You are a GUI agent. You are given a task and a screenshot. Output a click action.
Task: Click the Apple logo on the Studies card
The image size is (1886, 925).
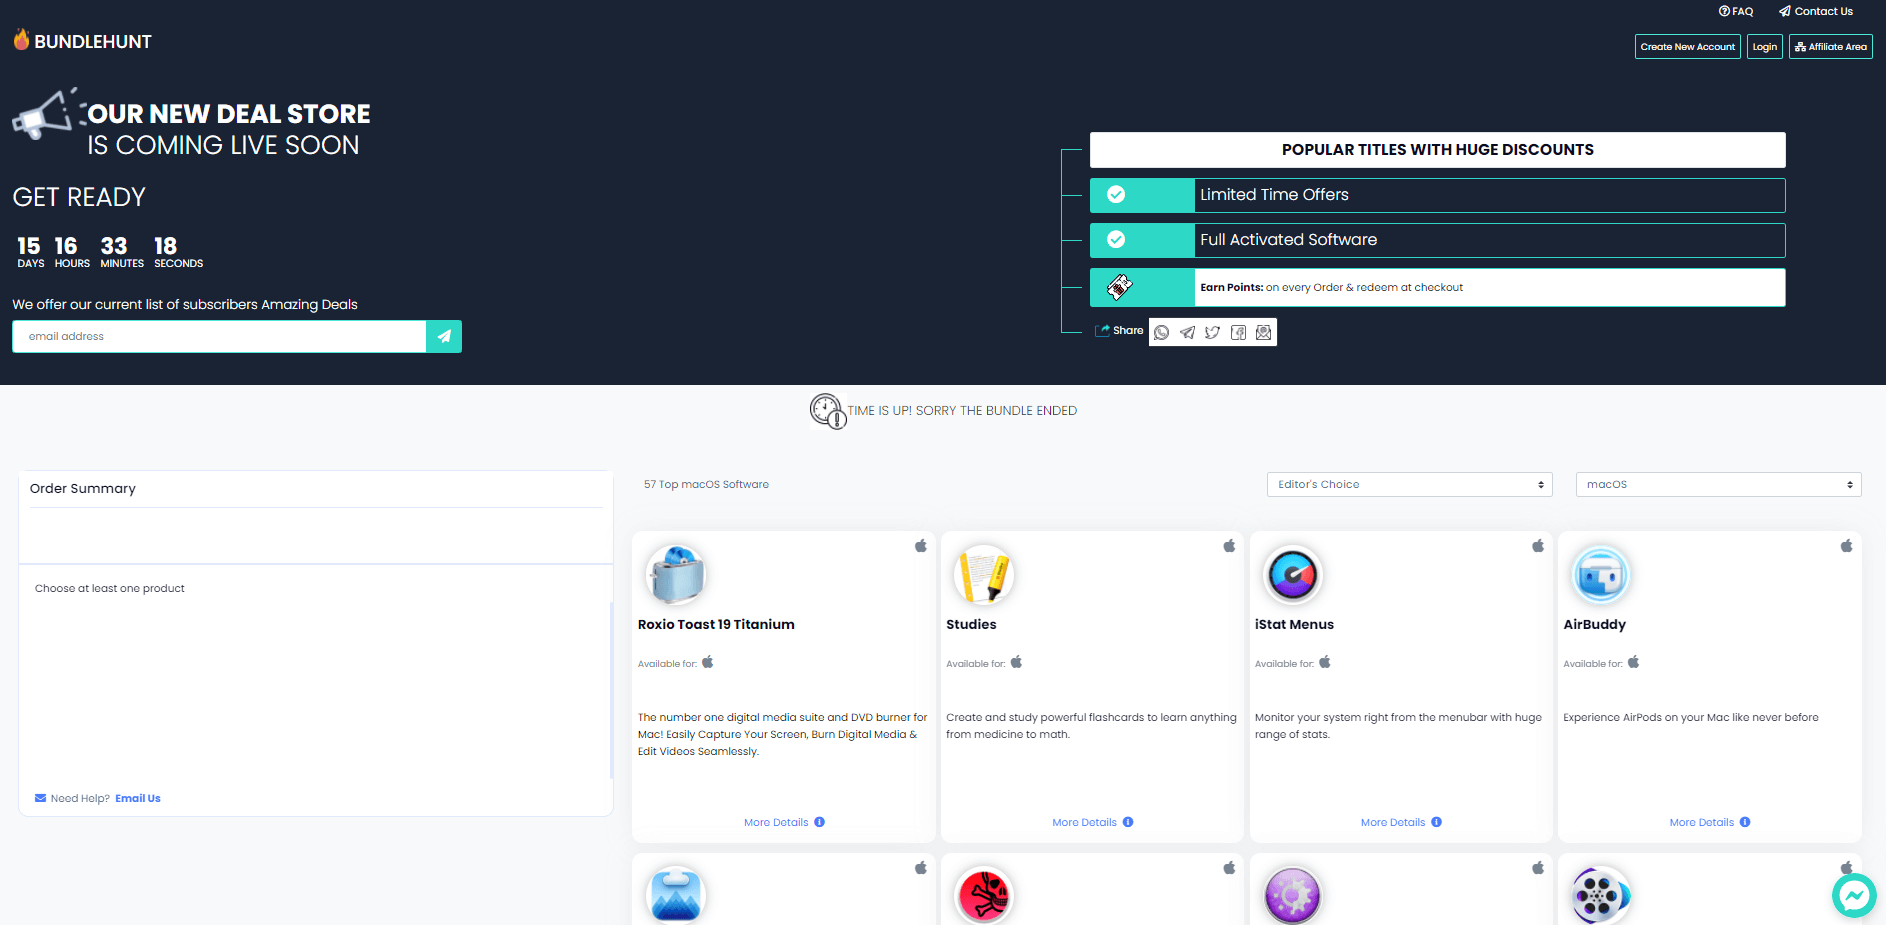click(1228, 547)
